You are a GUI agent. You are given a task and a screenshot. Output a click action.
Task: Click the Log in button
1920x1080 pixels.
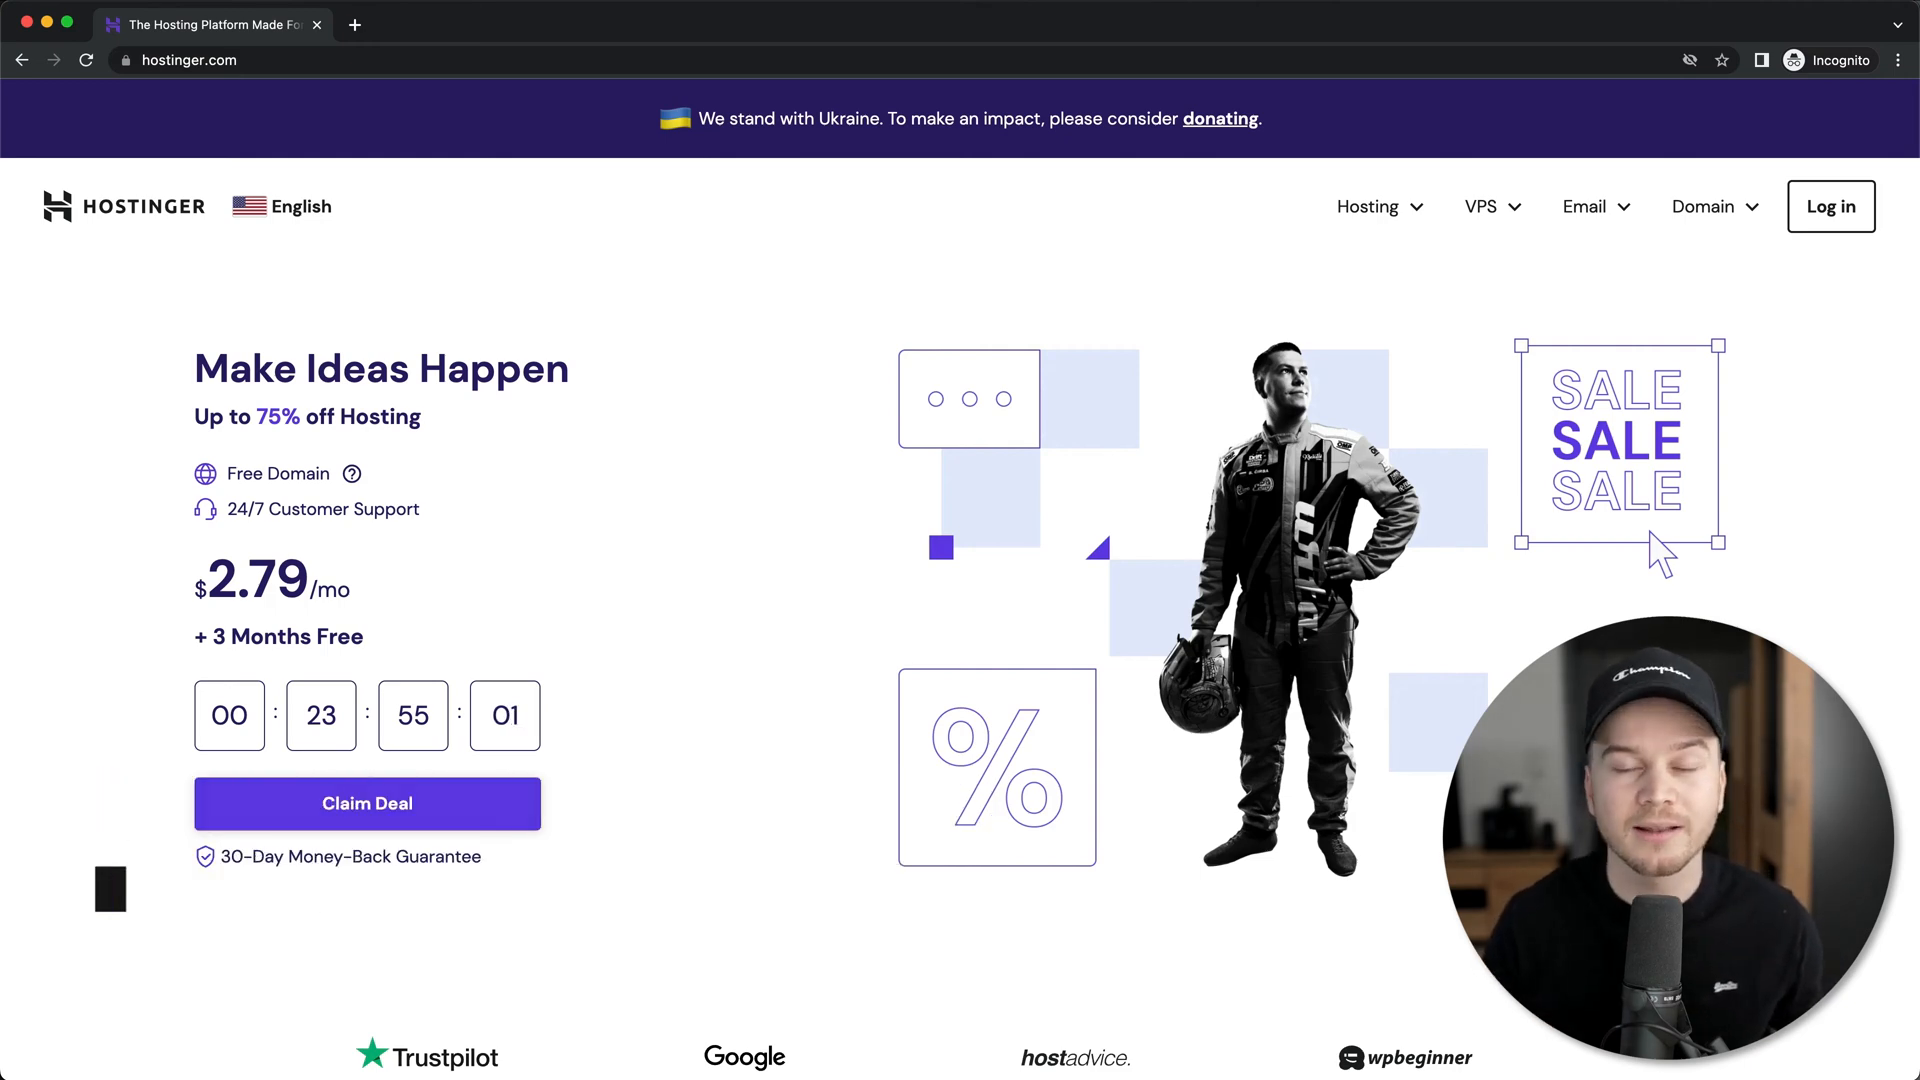click(x=1832, y=206)
